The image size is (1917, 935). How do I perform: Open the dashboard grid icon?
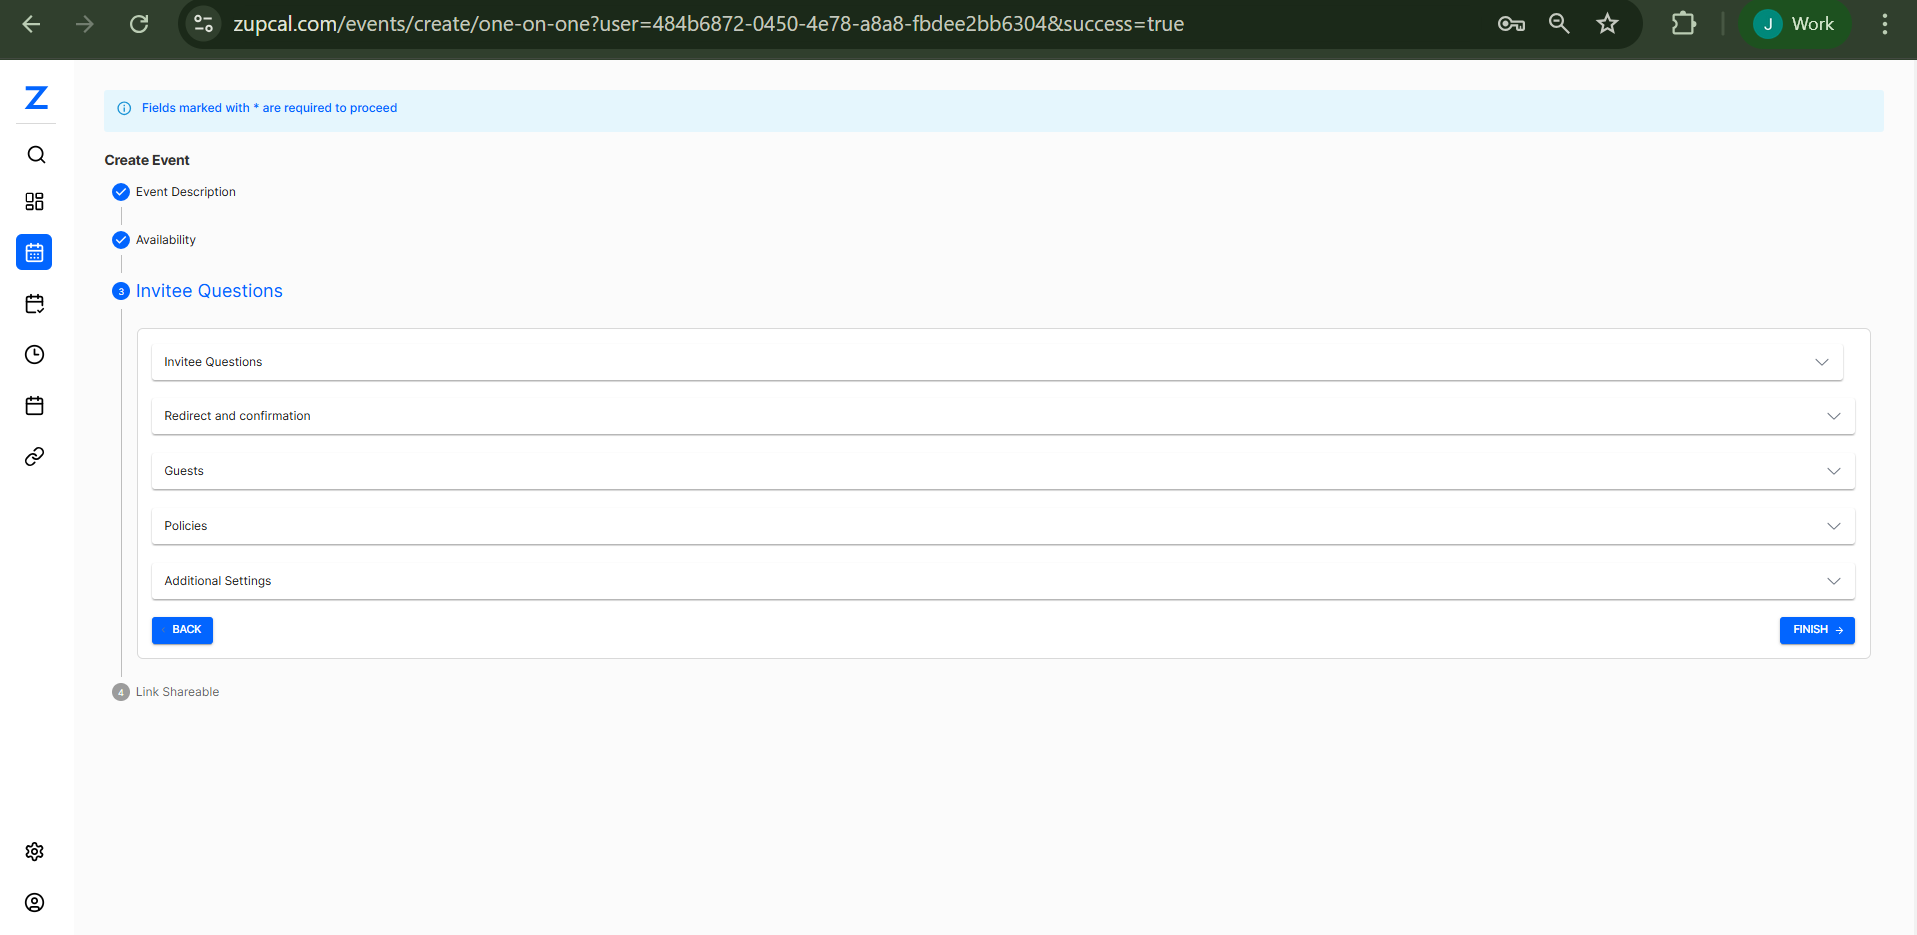point(35,202)
